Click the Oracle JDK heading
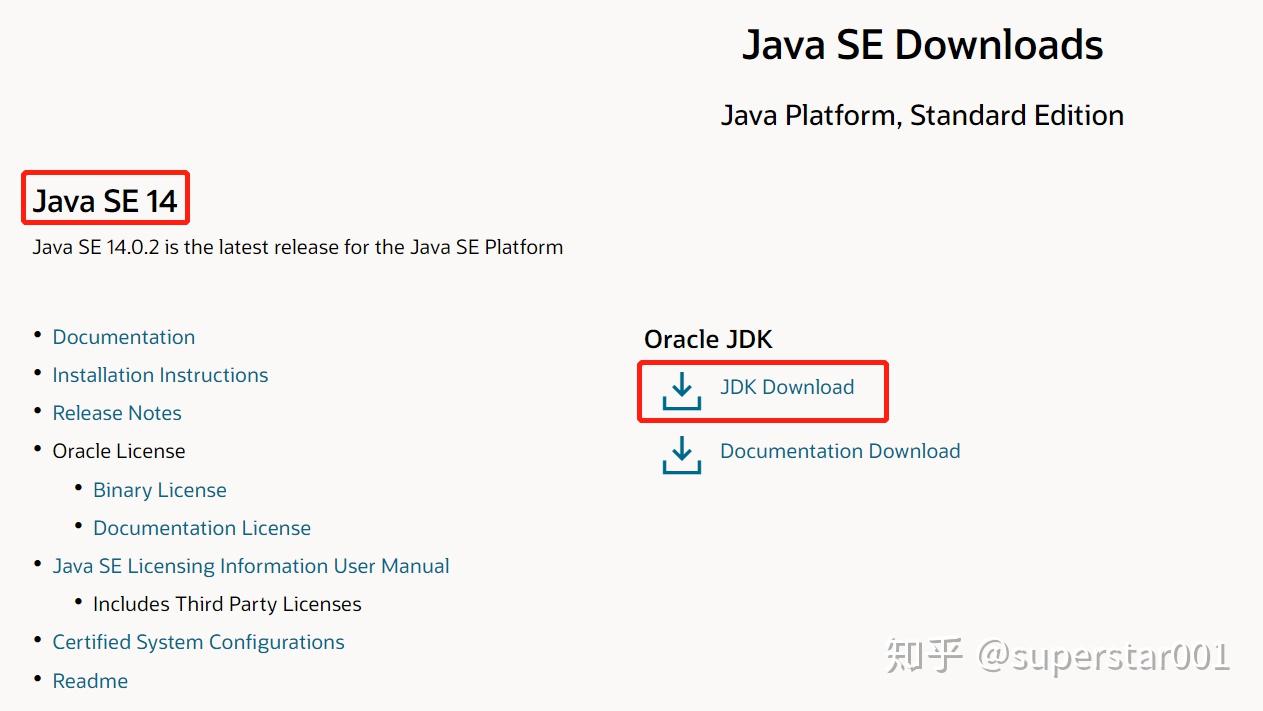Viewport: 1263px width, 711px height. (x=708, y=339)
